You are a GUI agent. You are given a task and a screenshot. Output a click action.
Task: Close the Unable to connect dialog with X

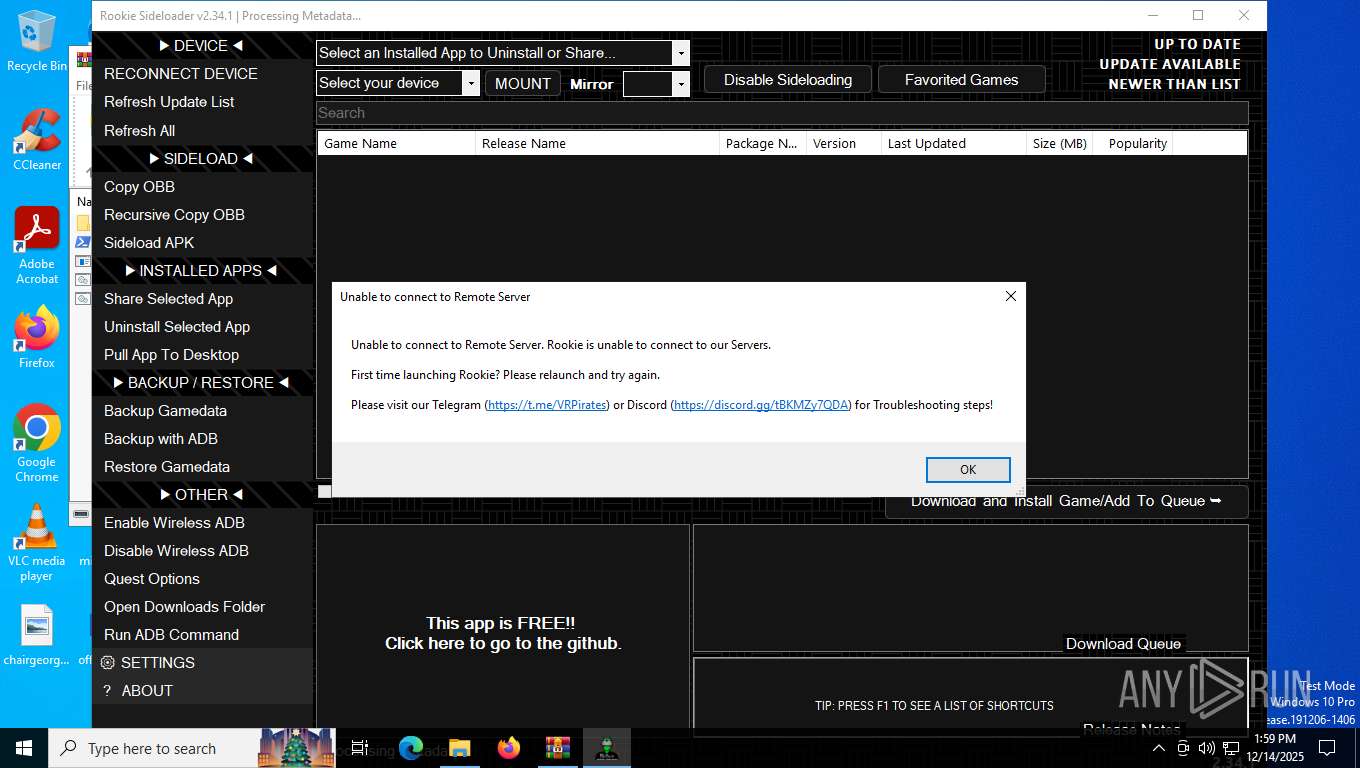1010,297
